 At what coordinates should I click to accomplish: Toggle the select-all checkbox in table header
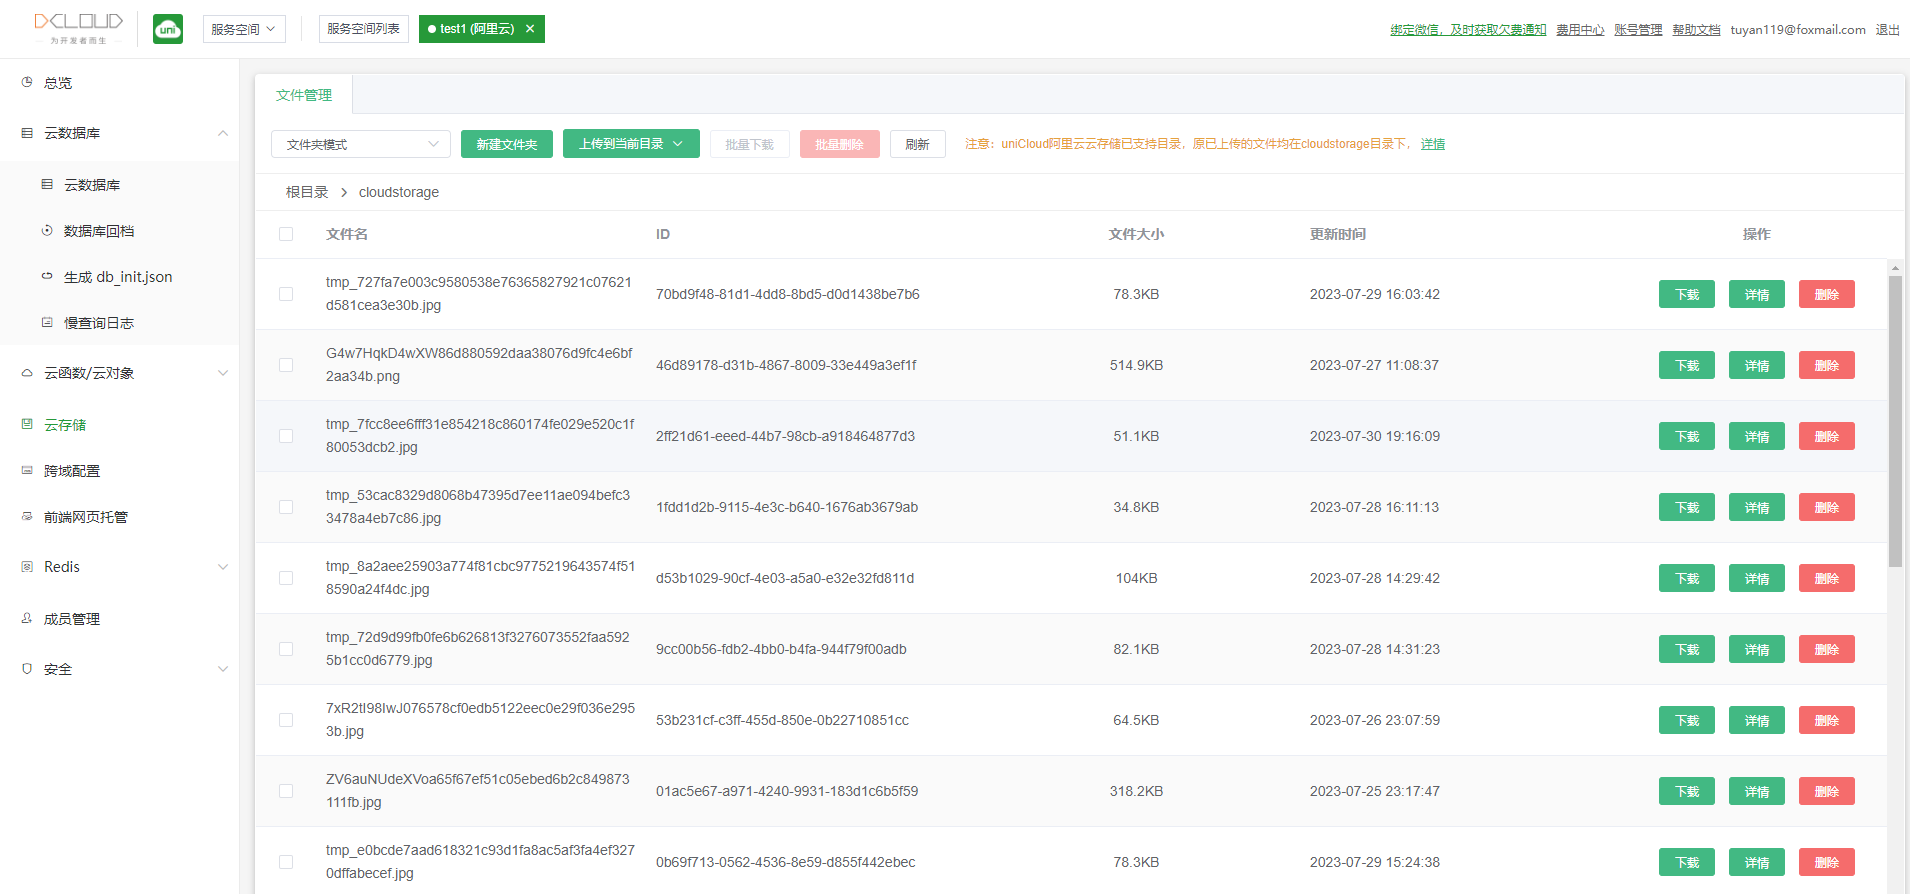tap(286, 234)
